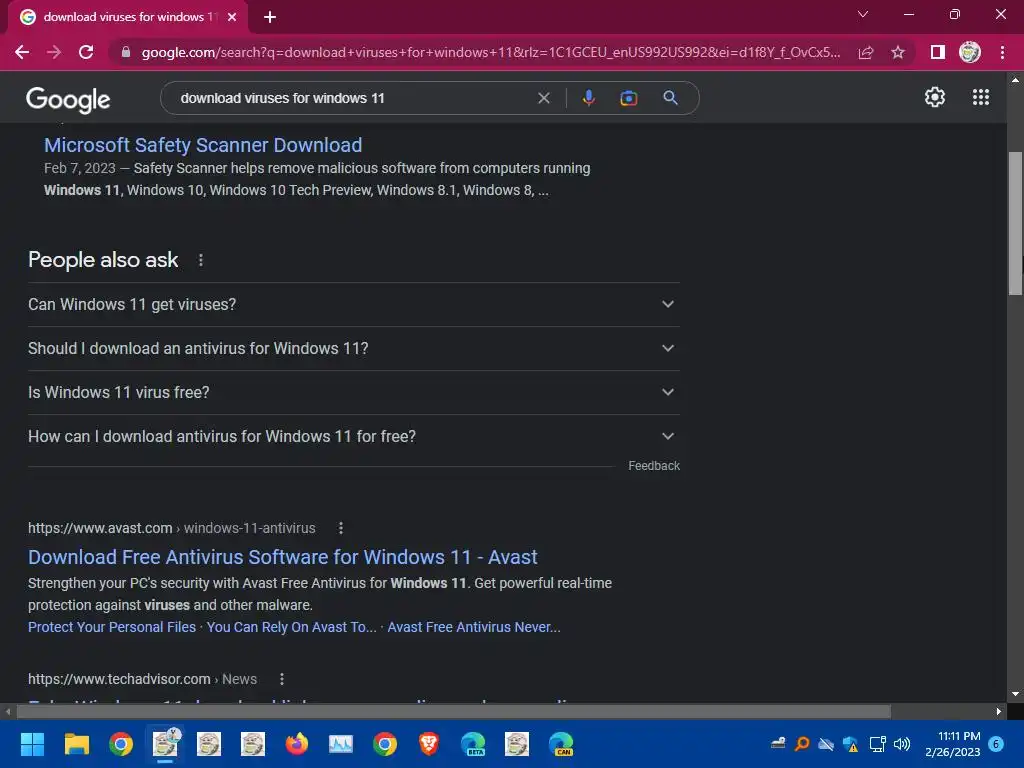Send Feedback on People also ask
The image size is (1024, 768).
(654, 466)
